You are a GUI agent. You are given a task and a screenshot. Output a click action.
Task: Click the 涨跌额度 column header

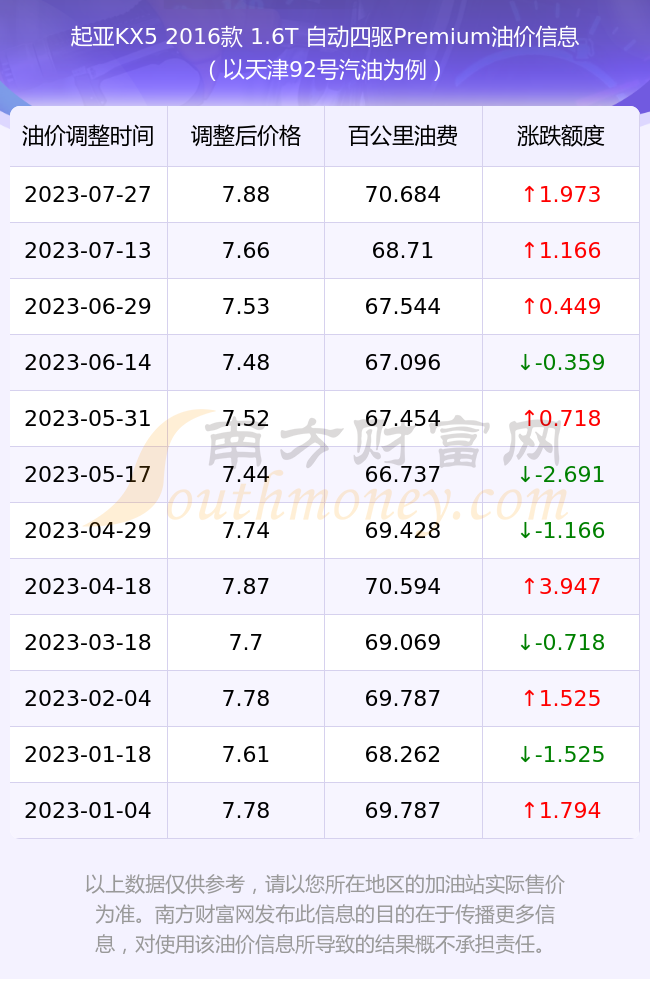click(x=561, y=136)
